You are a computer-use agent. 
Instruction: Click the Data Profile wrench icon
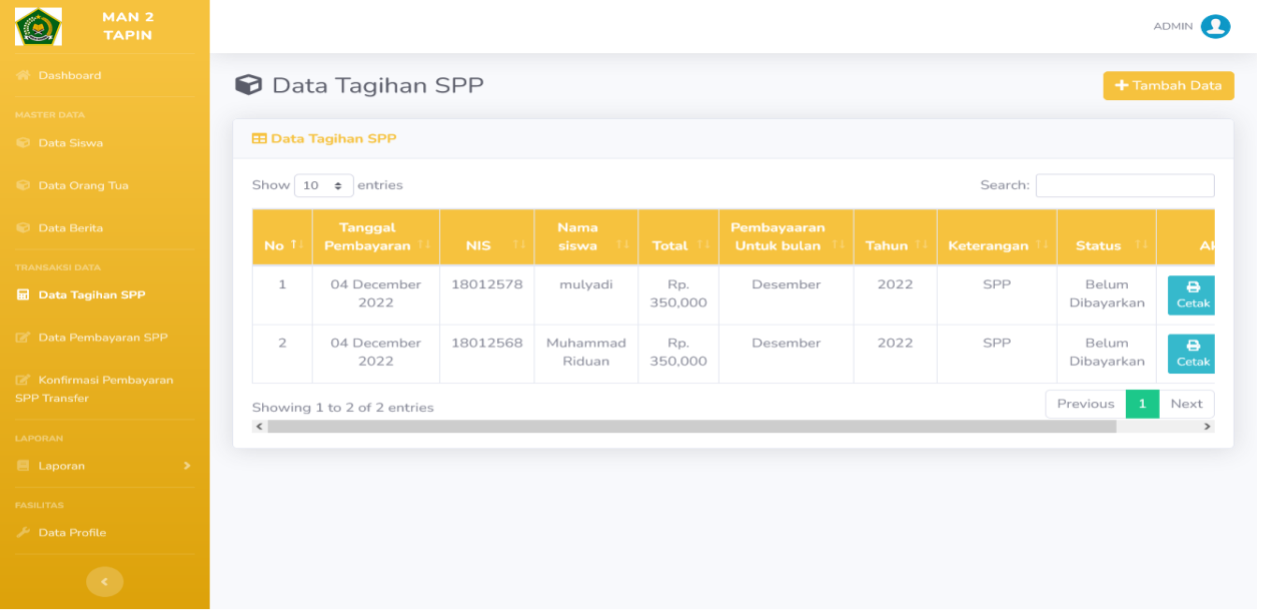[x=23, y=533]
